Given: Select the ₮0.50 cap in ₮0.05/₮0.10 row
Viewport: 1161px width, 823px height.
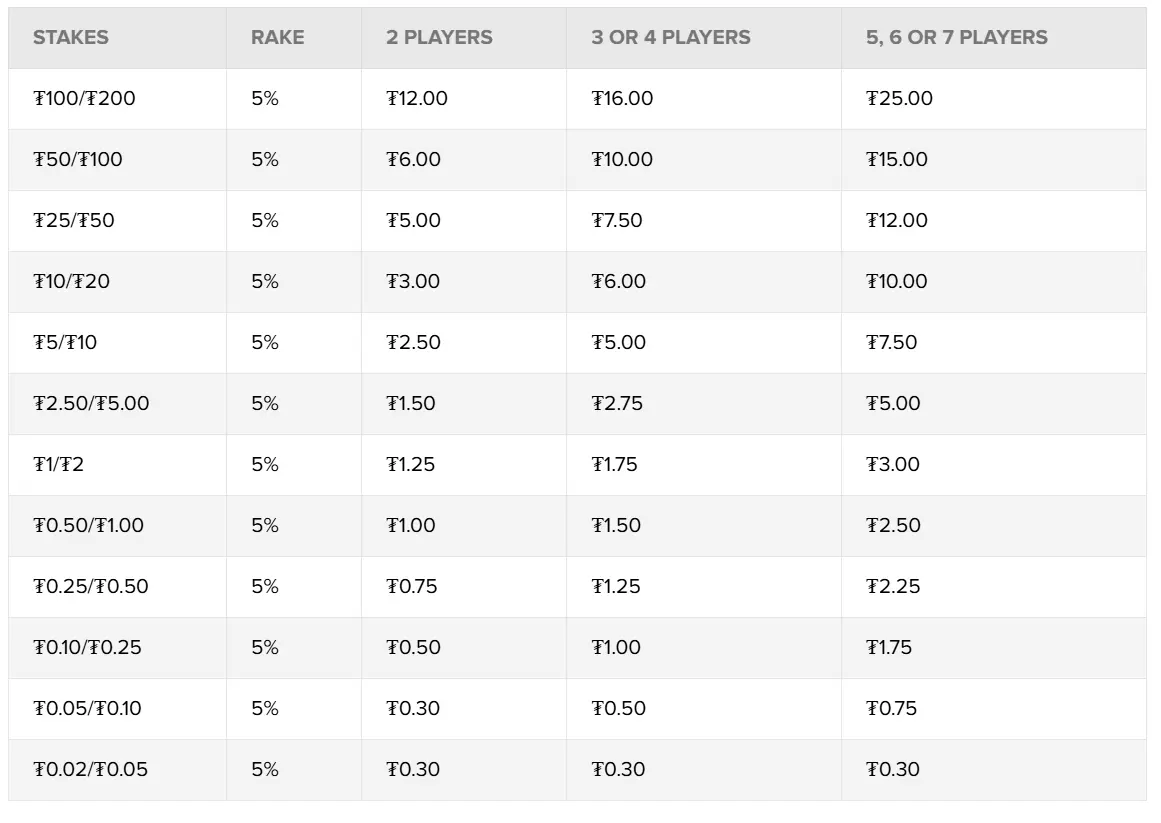Looking at the screenshot, I should [x=618, y=709].
